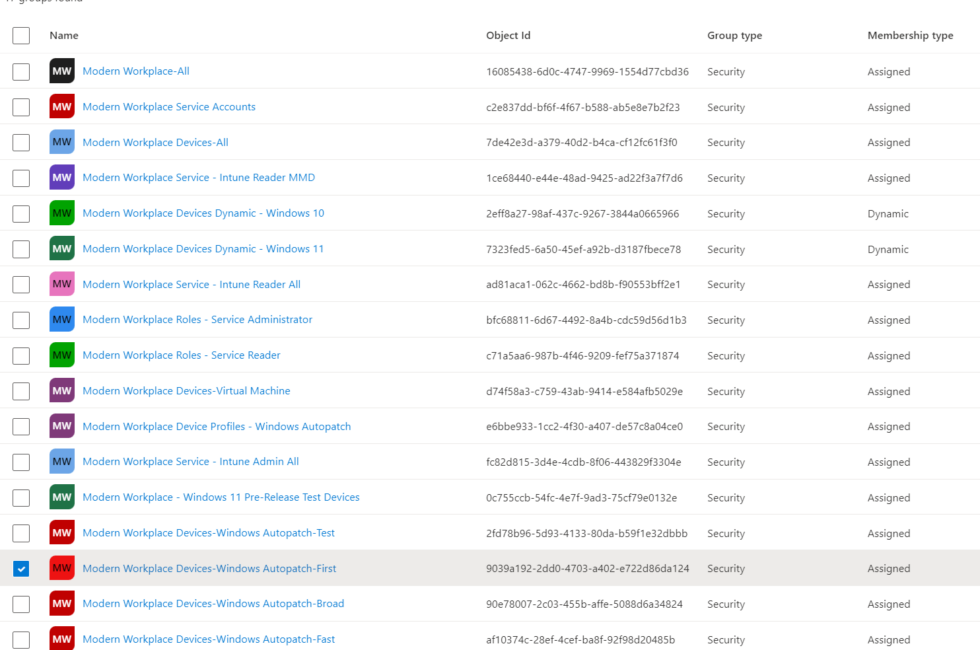Viewport: 980px width, 650px height.
Task: Check the box for Modern Workplace-All
Action: click(x=21, y=72)
